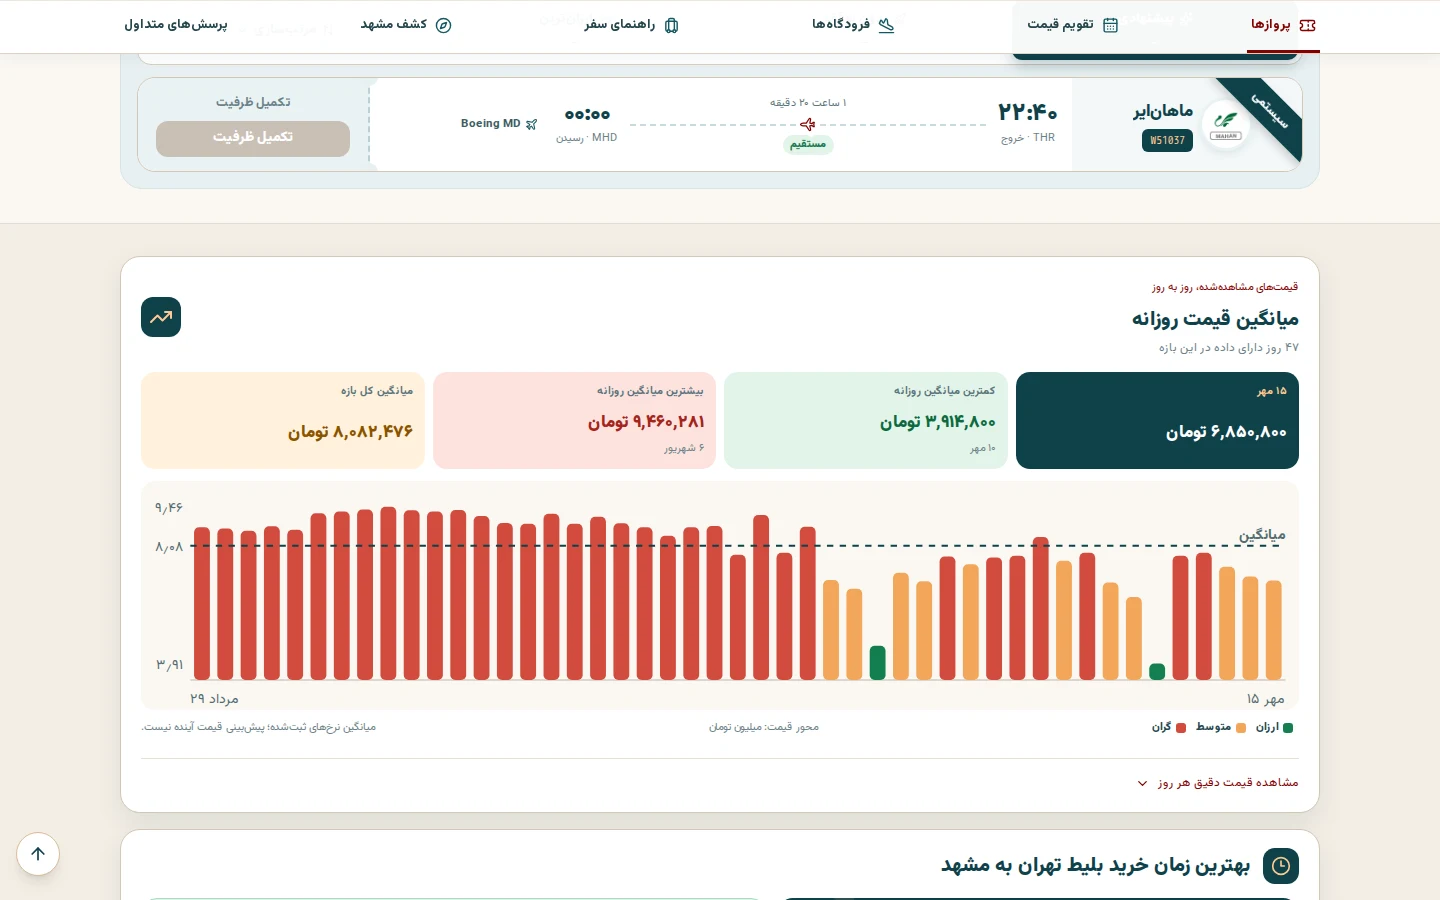Click the first red bar at ۲۹ مرداد
Image resolution: width=1440 pixels, height=900 pixels.
(x=202, y=603)
